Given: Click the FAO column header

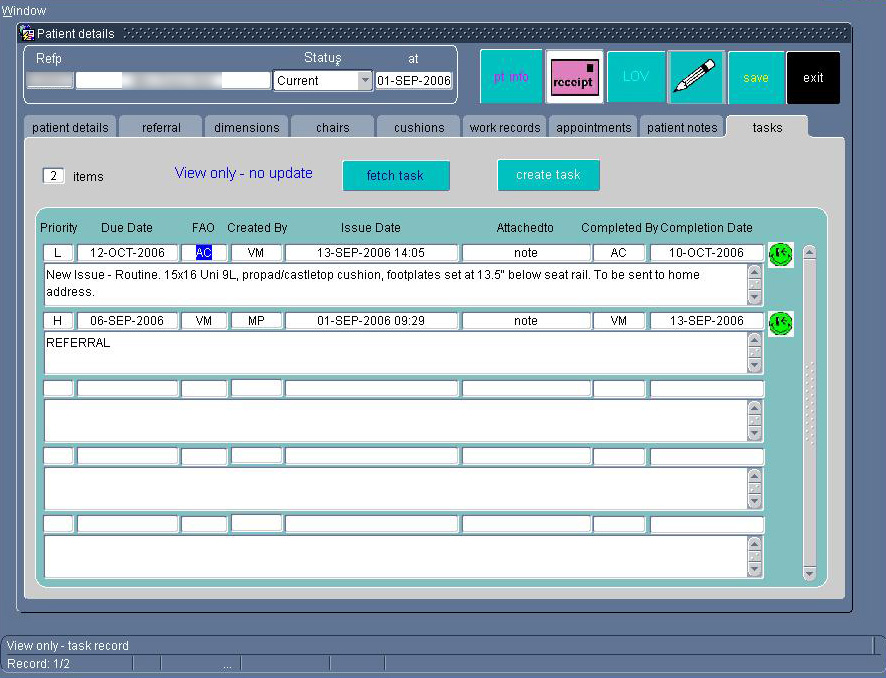Looking at the screenshot, I should [x=203, y=228].
